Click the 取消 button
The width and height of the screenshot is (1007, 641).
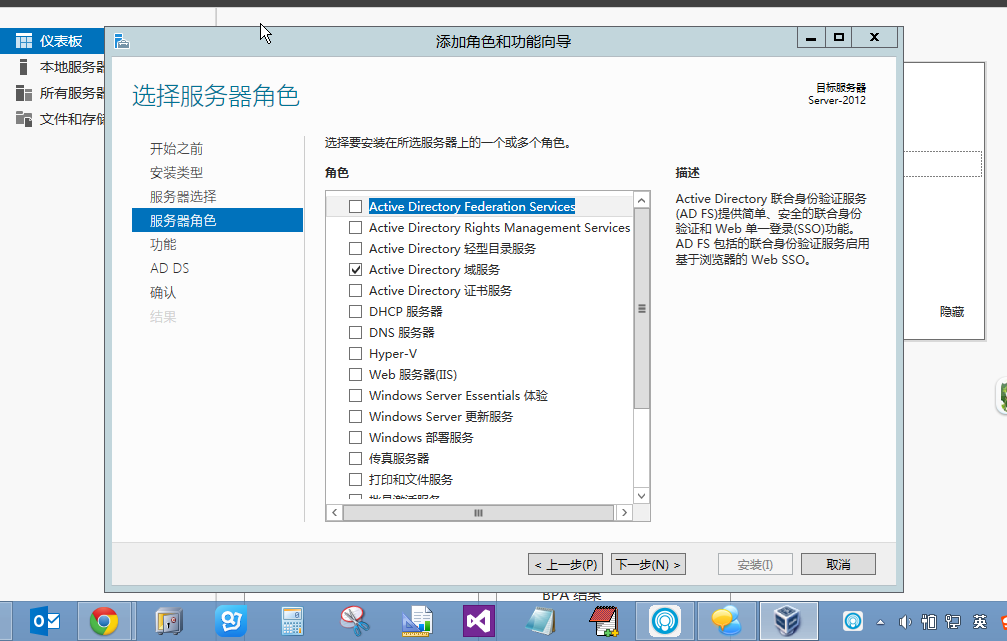tap(838, 565)
